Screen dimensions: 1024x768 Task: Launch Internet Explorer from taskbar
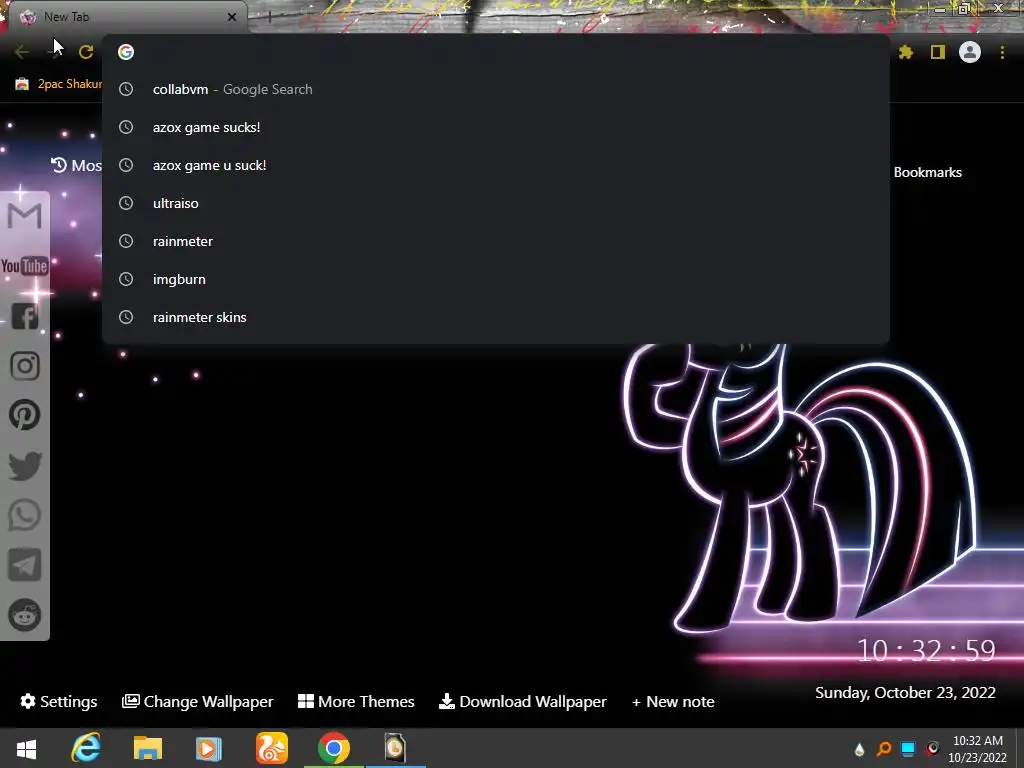86,748
